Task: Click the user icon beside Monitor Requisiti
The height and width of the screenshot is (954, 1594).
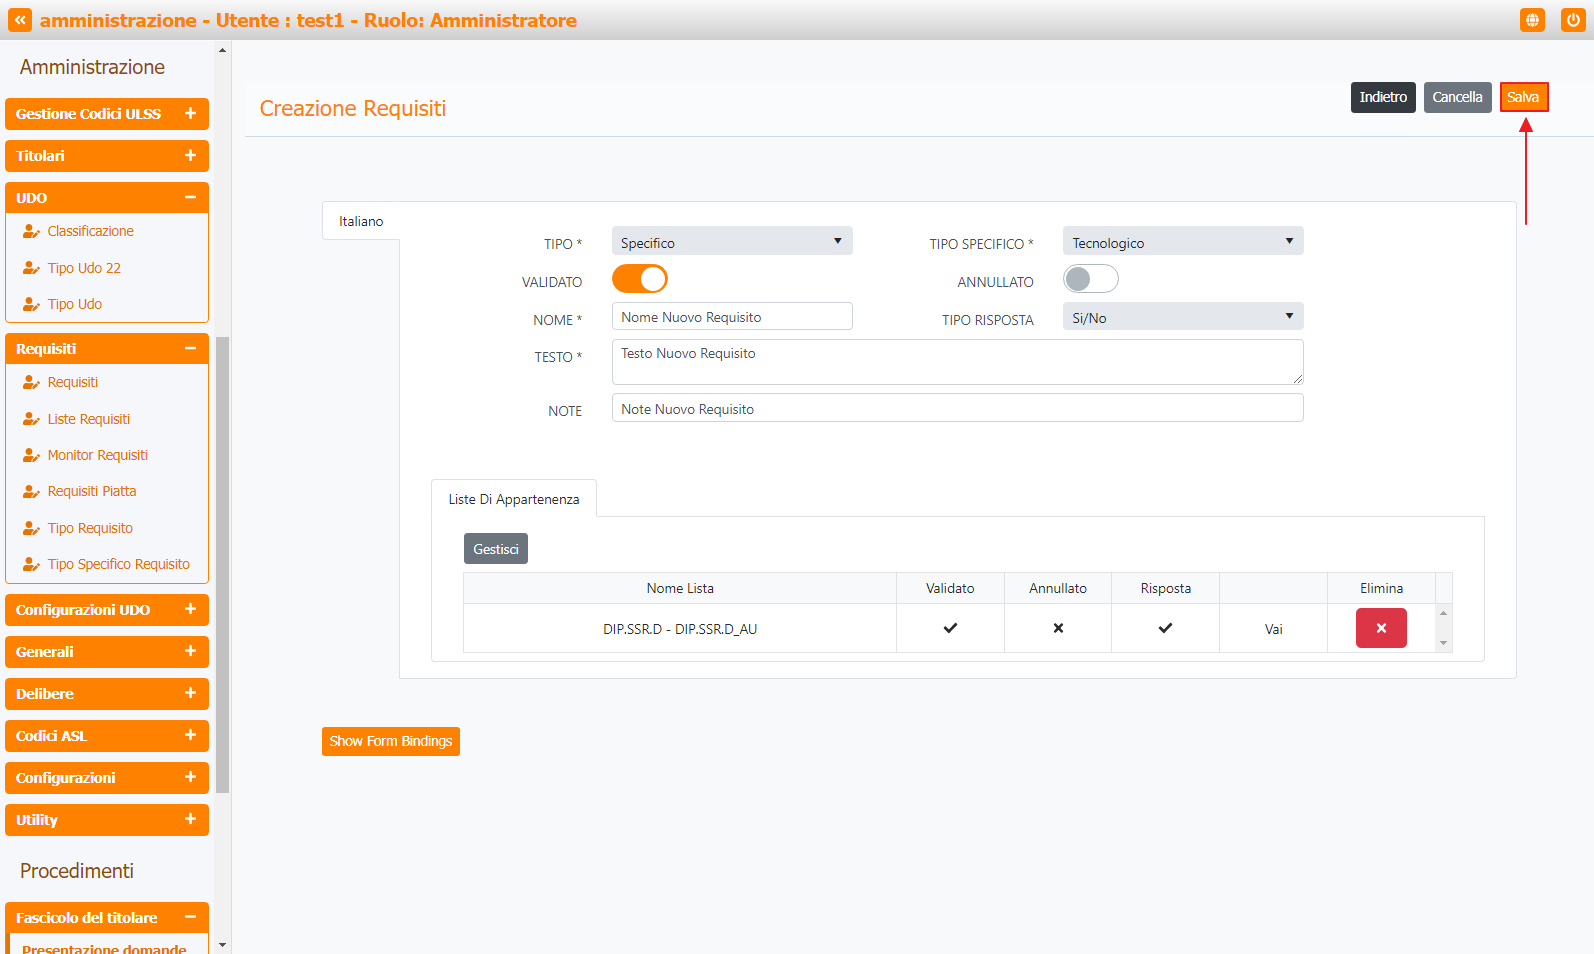Action: 31,455
